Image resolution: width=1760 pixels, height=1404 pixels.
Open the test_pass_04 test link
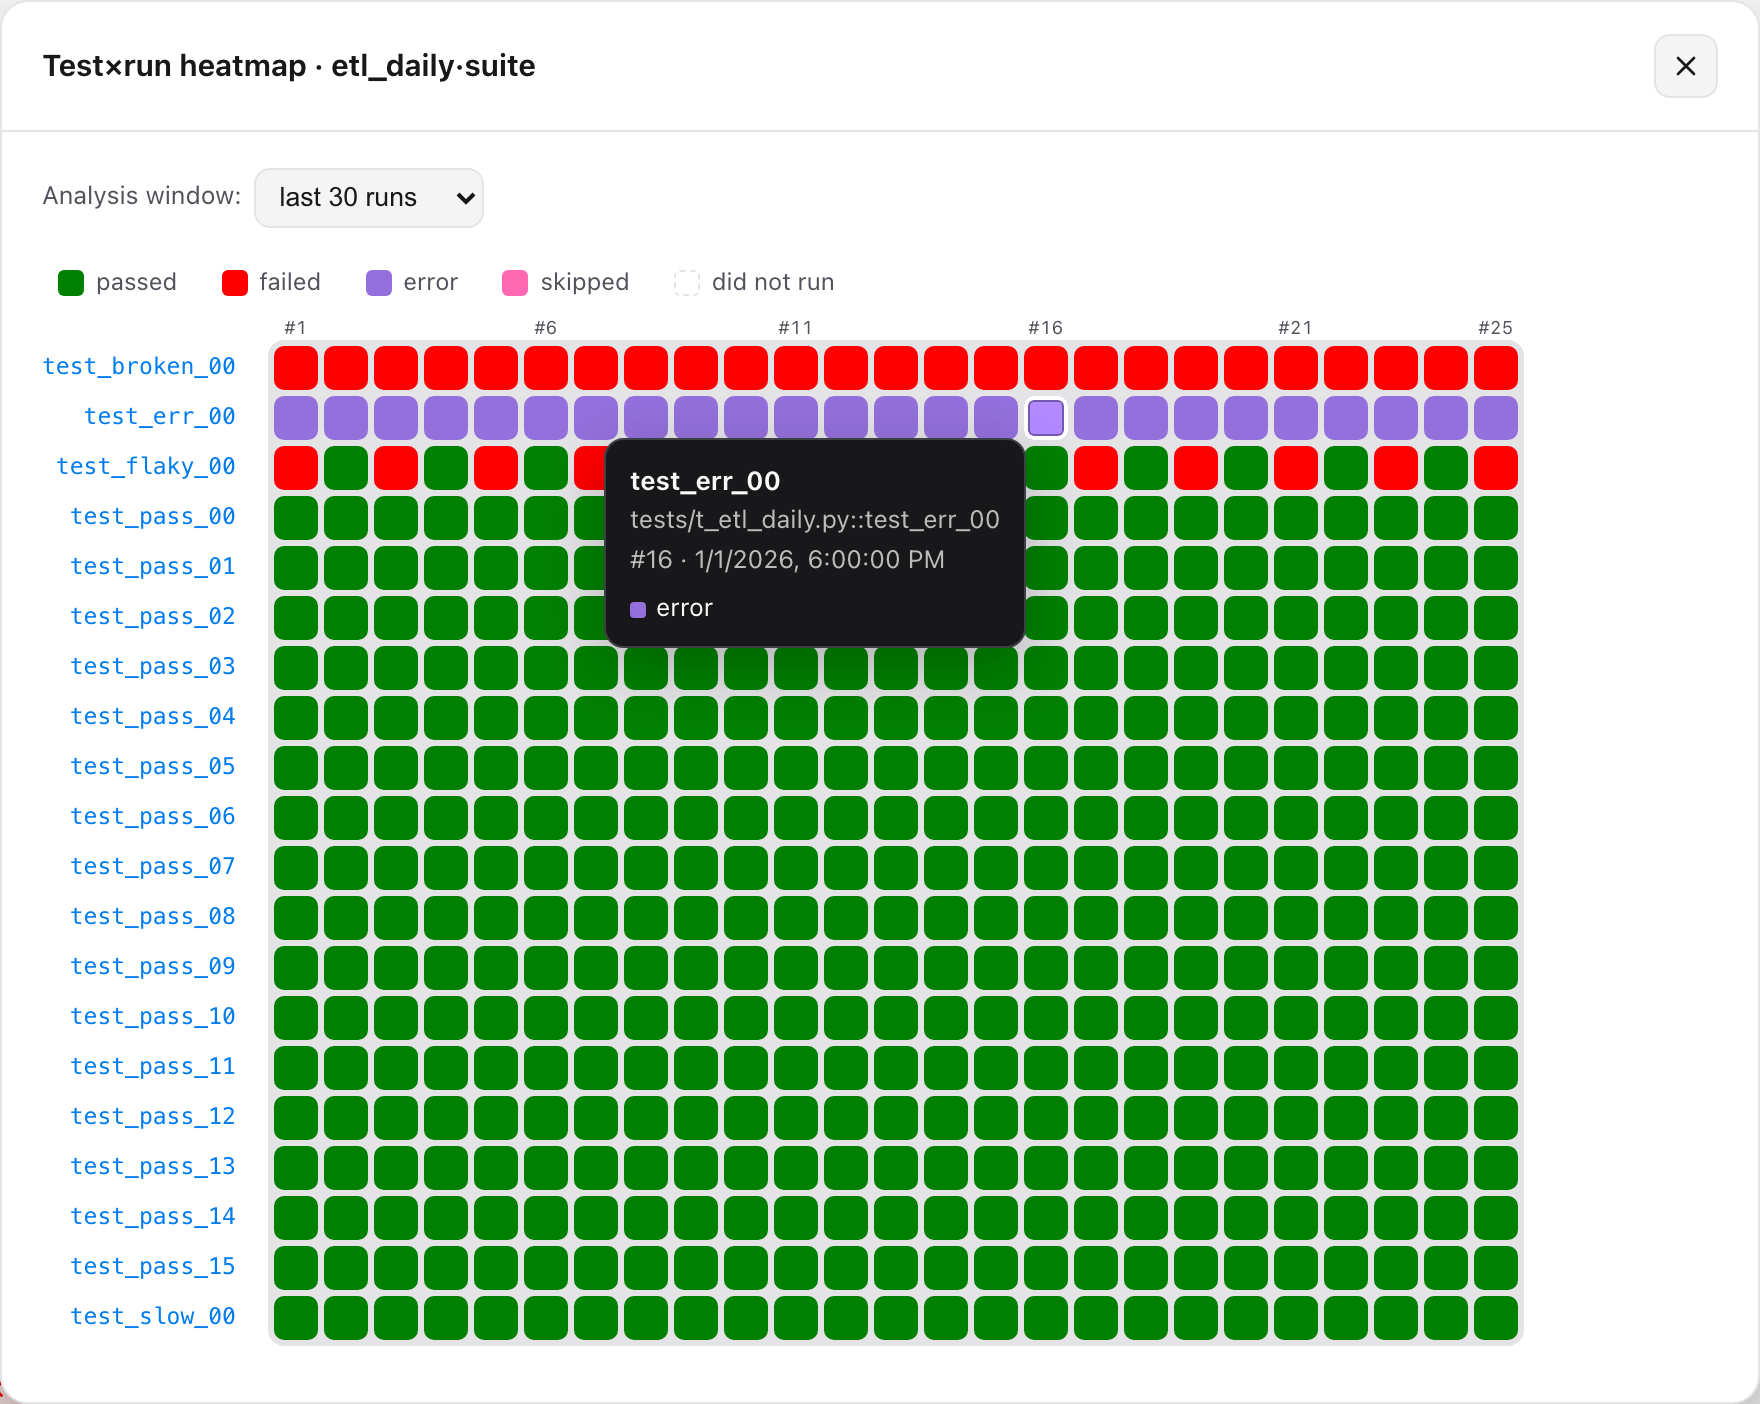153,717
